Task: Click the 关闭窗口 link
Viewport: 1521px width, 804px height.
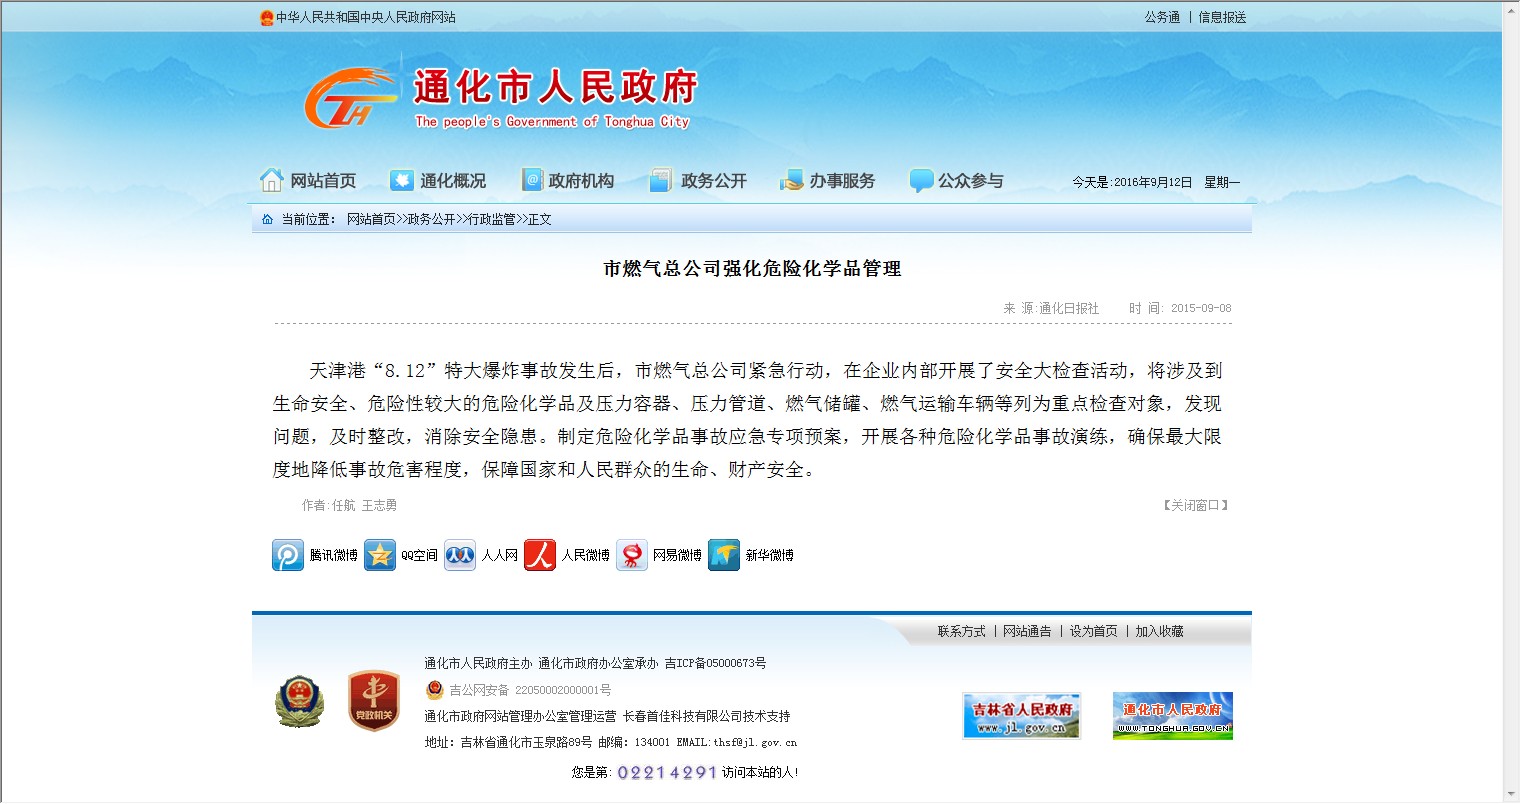Action: click(1195, 506)
